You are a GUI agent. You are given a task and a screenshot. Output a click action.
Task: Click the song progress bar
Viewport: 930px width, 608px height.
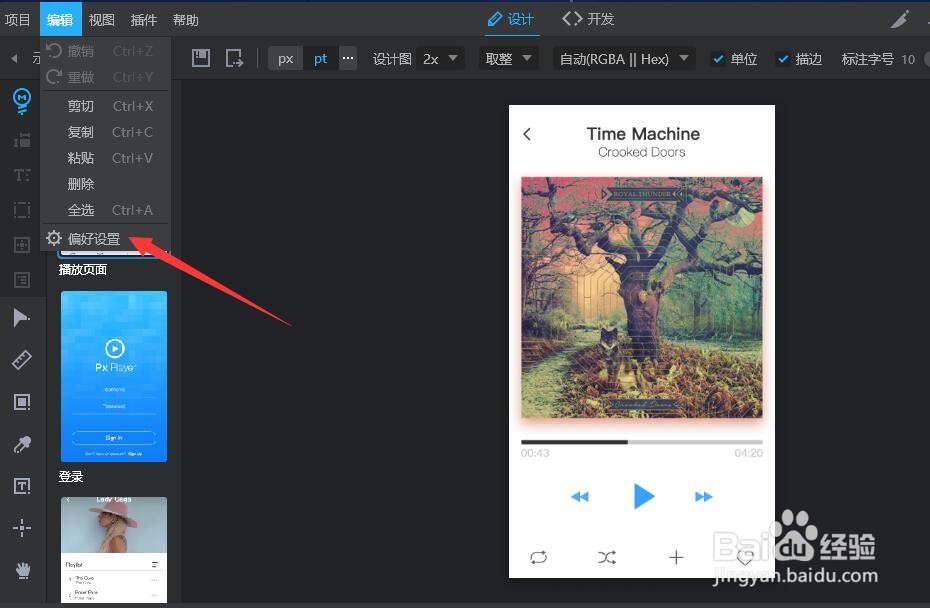coord(642,442)
